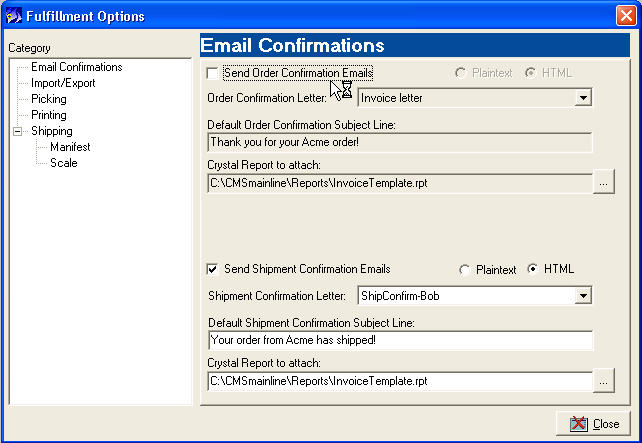642x443 pixels.
Task: Click the Close button at bottom
Action: pyautogui.click(x=593, y=424)
